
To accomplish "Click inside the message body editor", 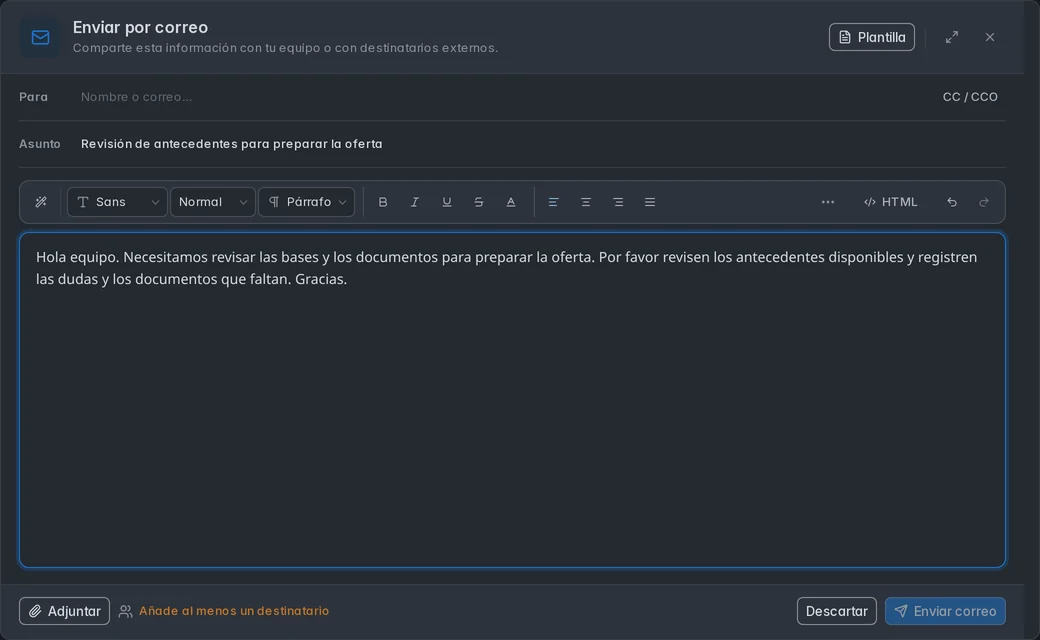I will (512, 400).
